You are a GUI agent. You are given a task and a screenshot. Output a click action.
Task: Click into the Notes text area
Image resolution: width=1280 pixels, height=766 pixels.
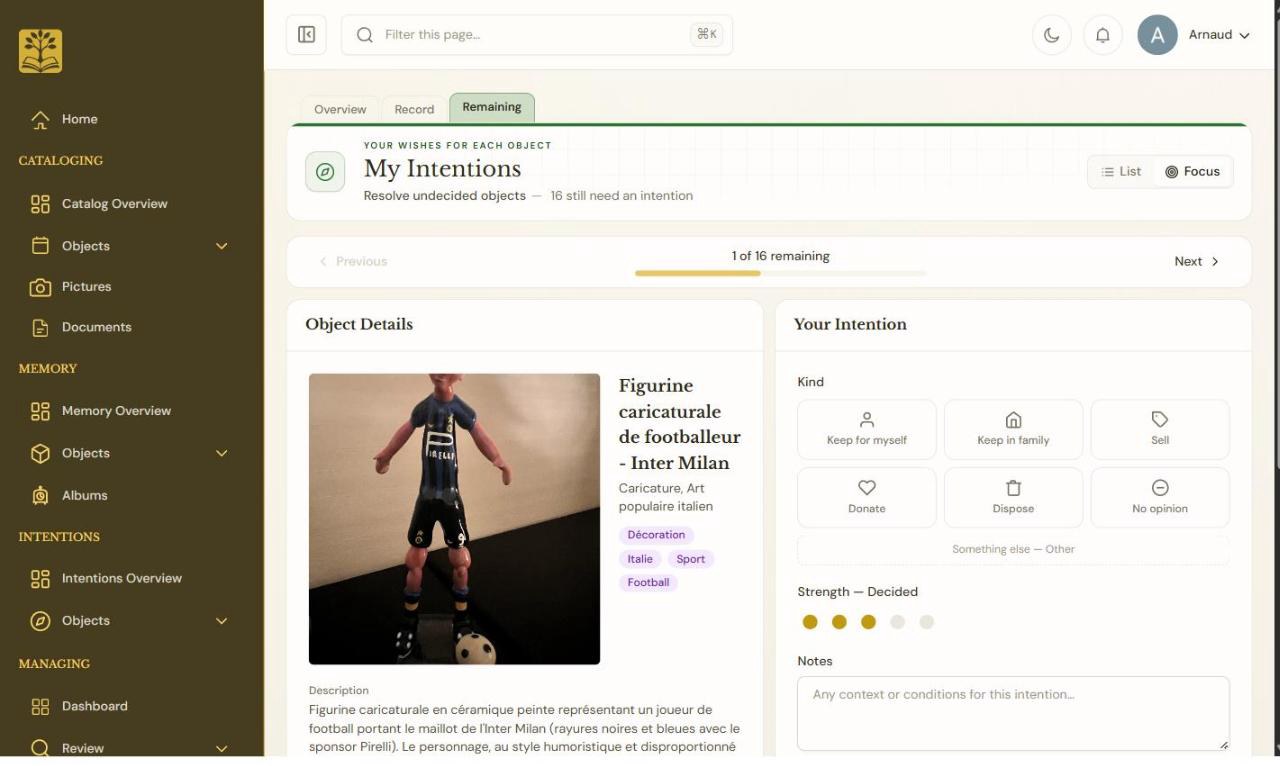point(1013,714)
